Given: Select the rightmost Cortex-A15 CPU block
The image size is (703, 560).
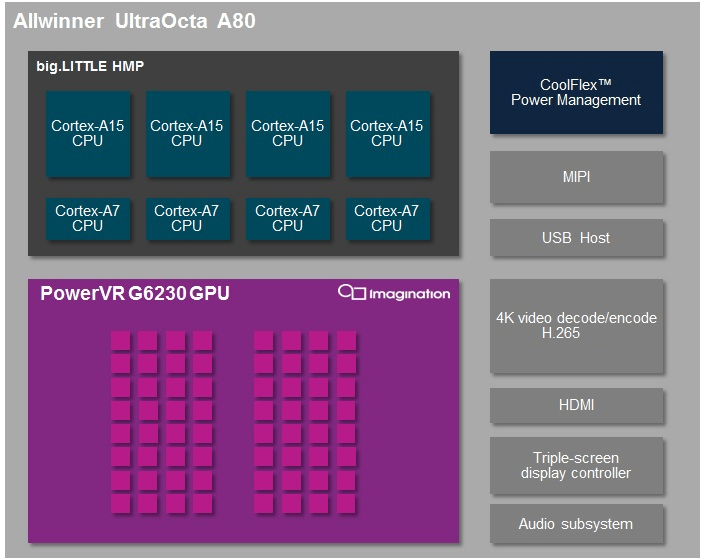Looking at the screenshot, I should coord(388,134).
